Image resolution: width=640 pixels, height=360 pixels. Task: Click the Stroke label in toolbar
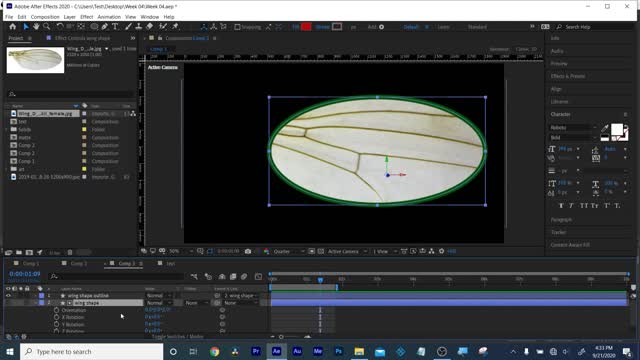[322, 27]
